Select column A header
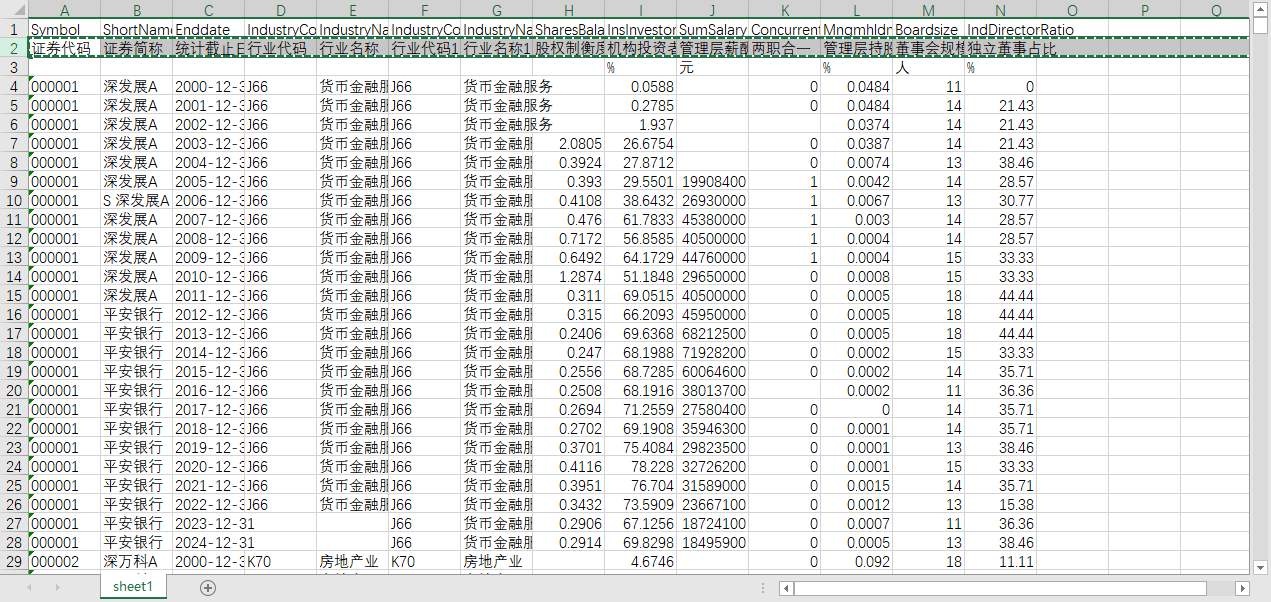1271x602 pixels. click(x=64, y=10)
